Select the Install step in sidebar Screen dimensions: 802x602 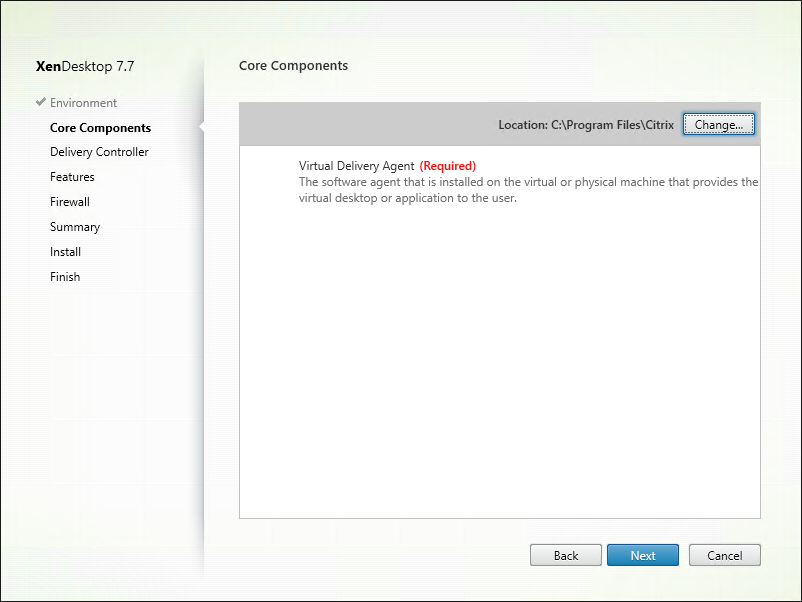coord(65,252)
